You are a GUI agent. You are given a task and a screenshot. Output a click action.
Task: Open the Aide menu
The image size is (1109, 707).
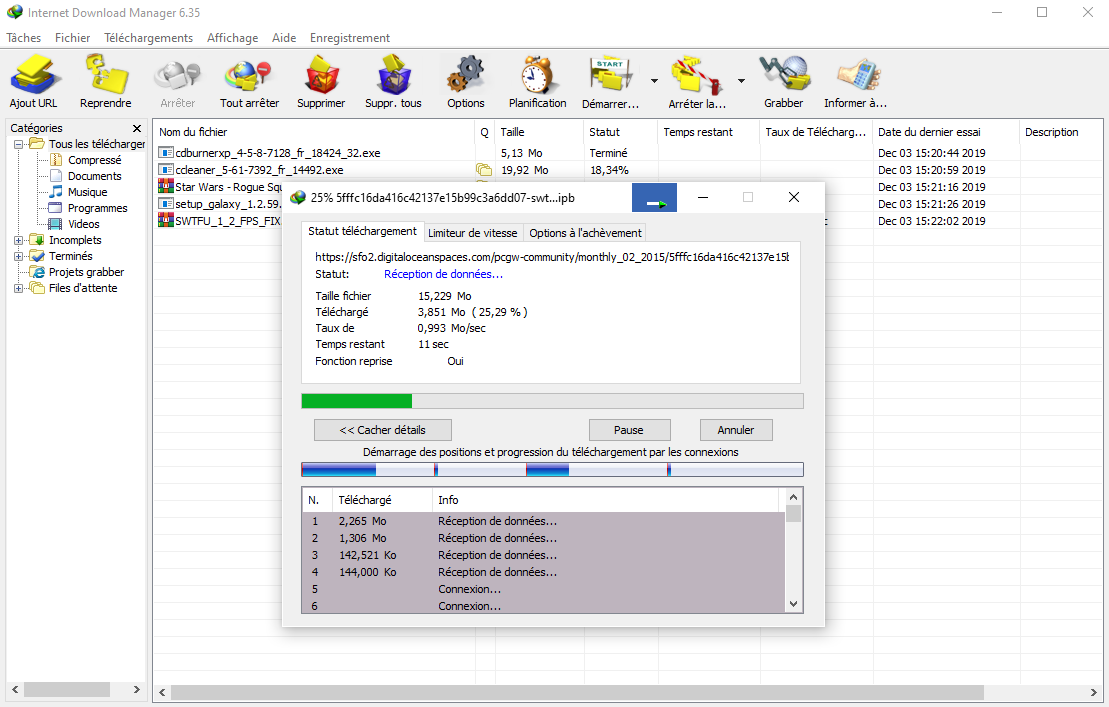pyautogui.click(x=284, y=38)
